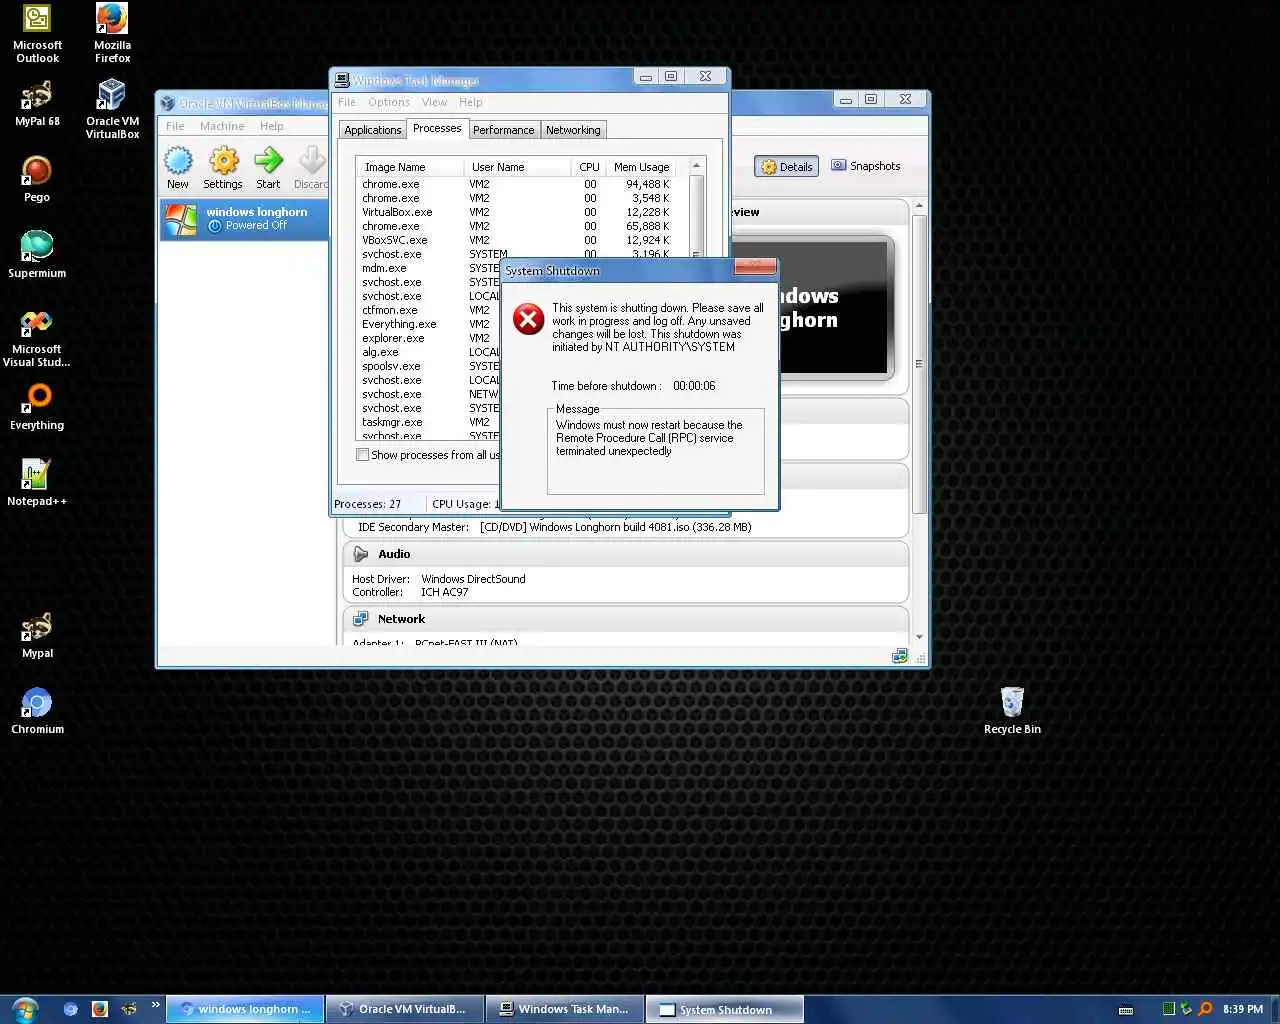Select the MyPal 68 desktop icon

pyautogui.click(x=37, y=104)
